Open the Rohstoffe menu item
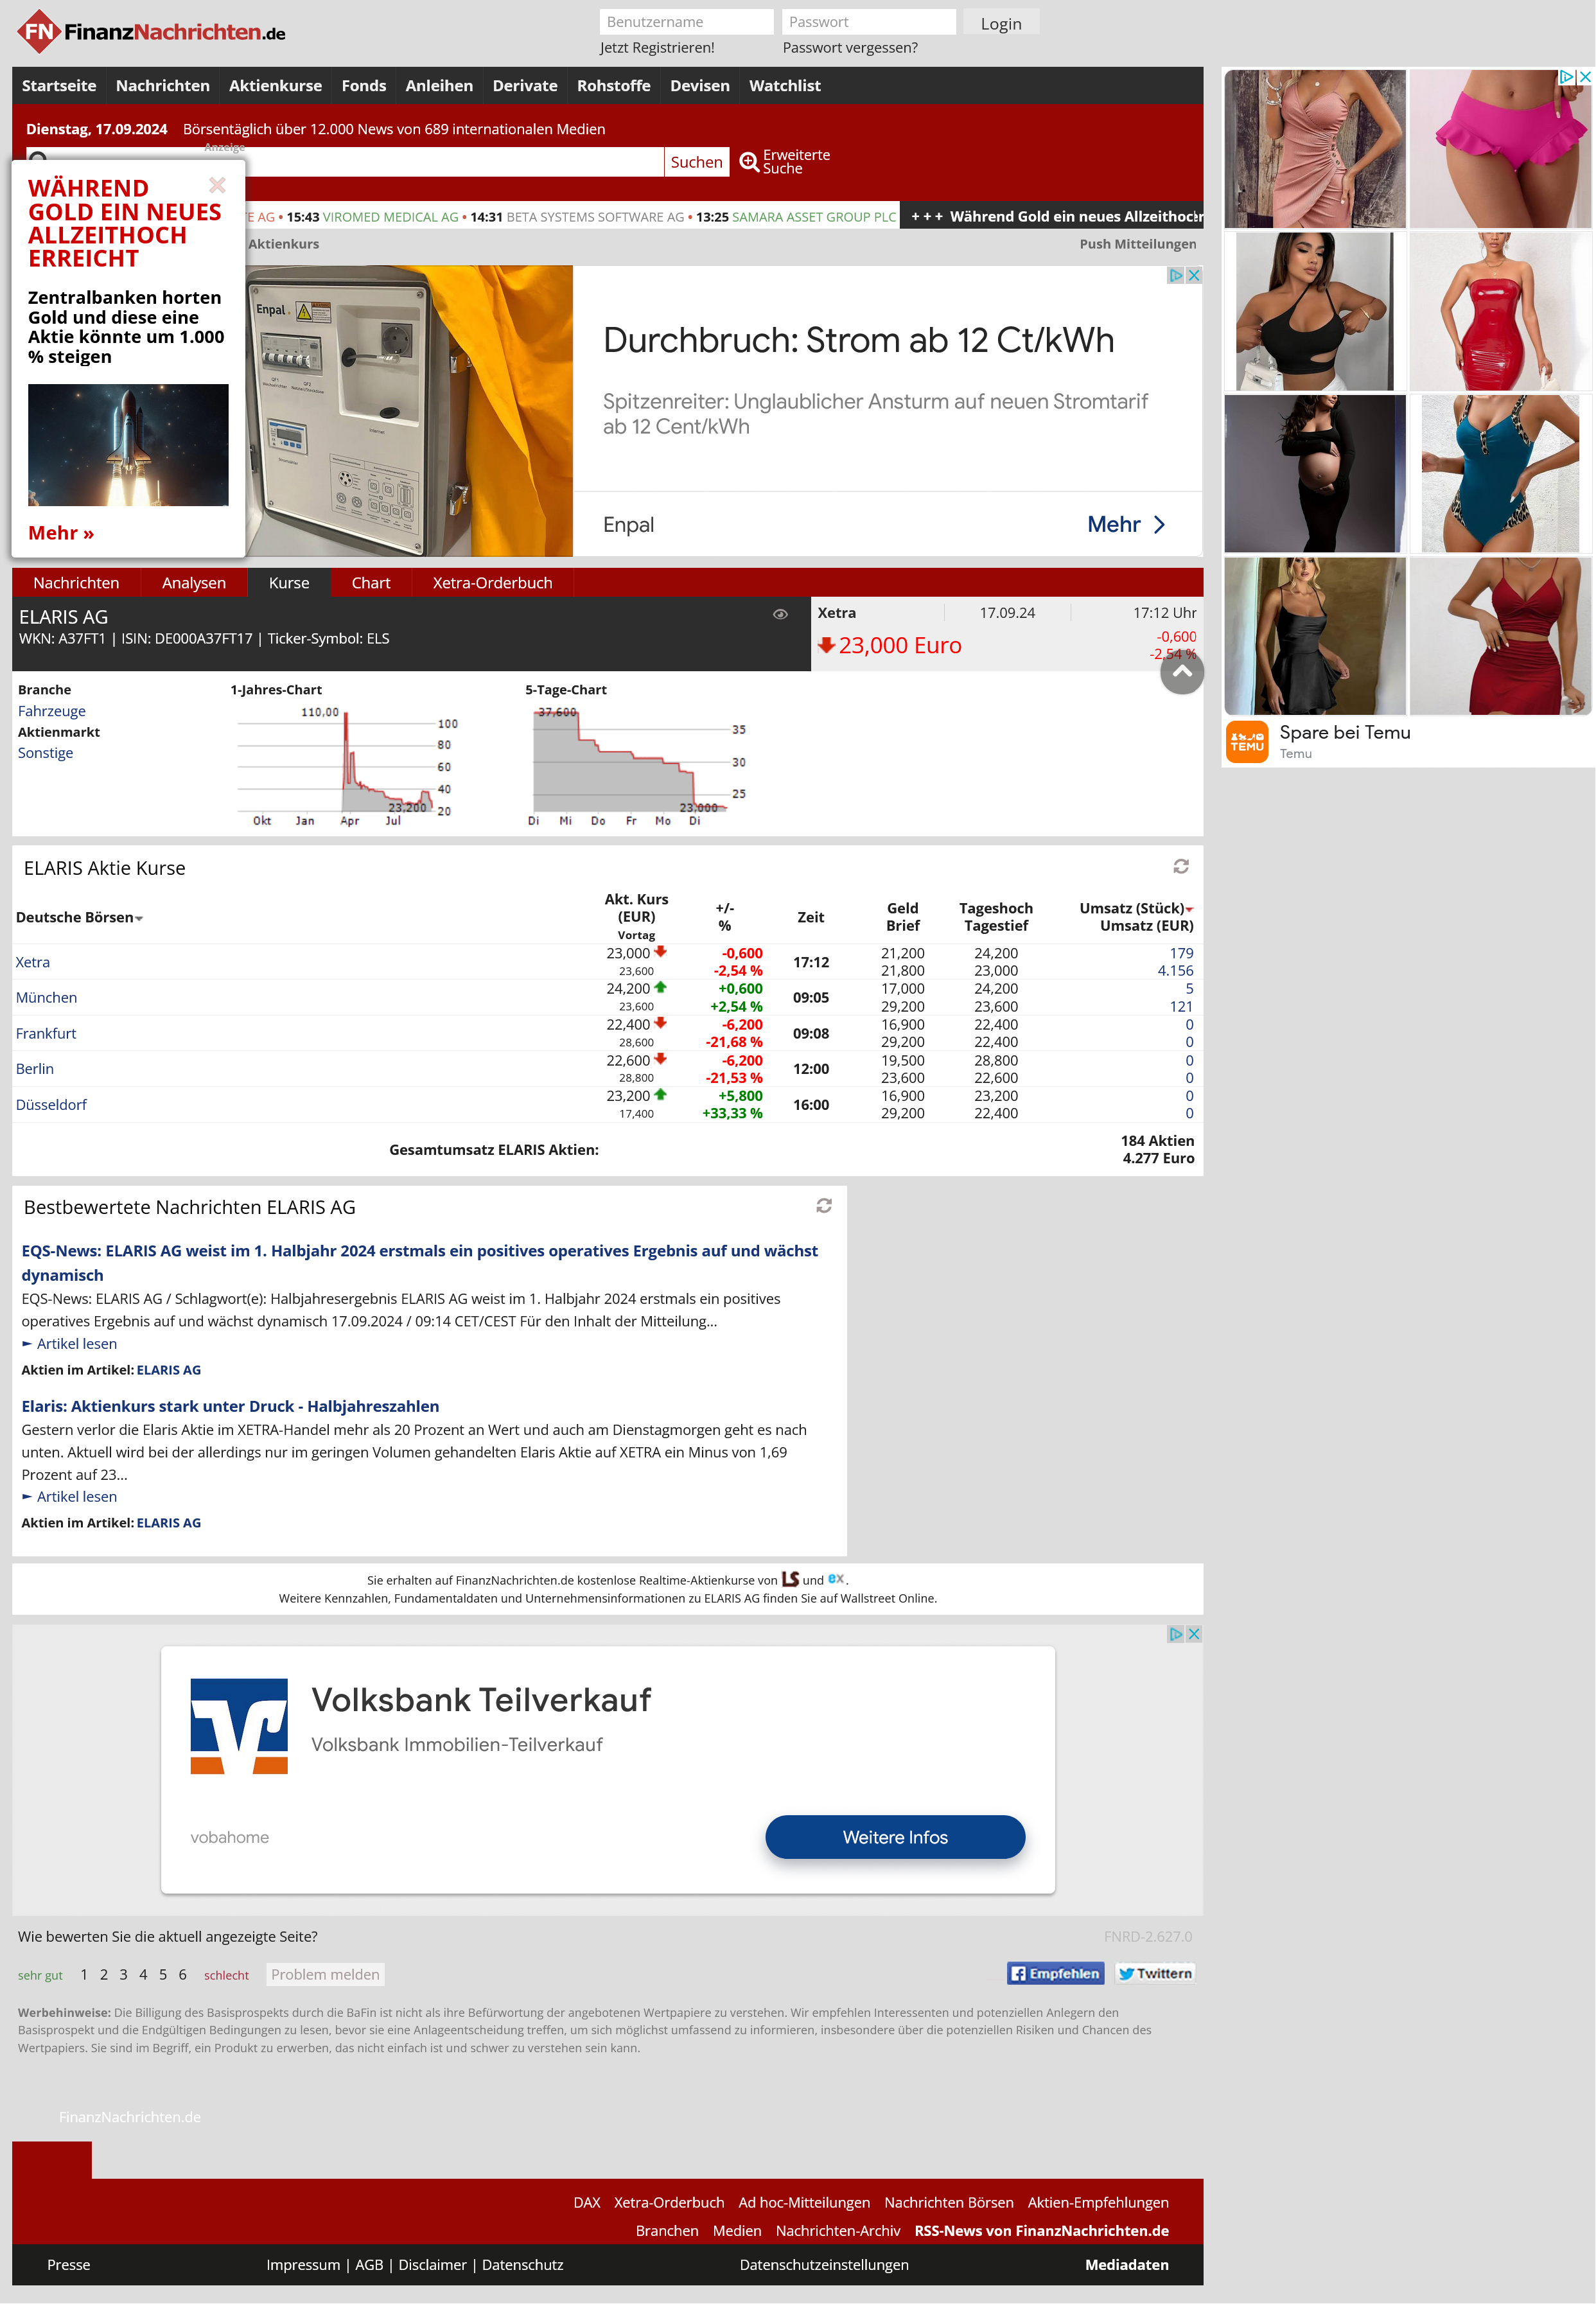This screenshot has height=2304, width=1596. (613, 86)
